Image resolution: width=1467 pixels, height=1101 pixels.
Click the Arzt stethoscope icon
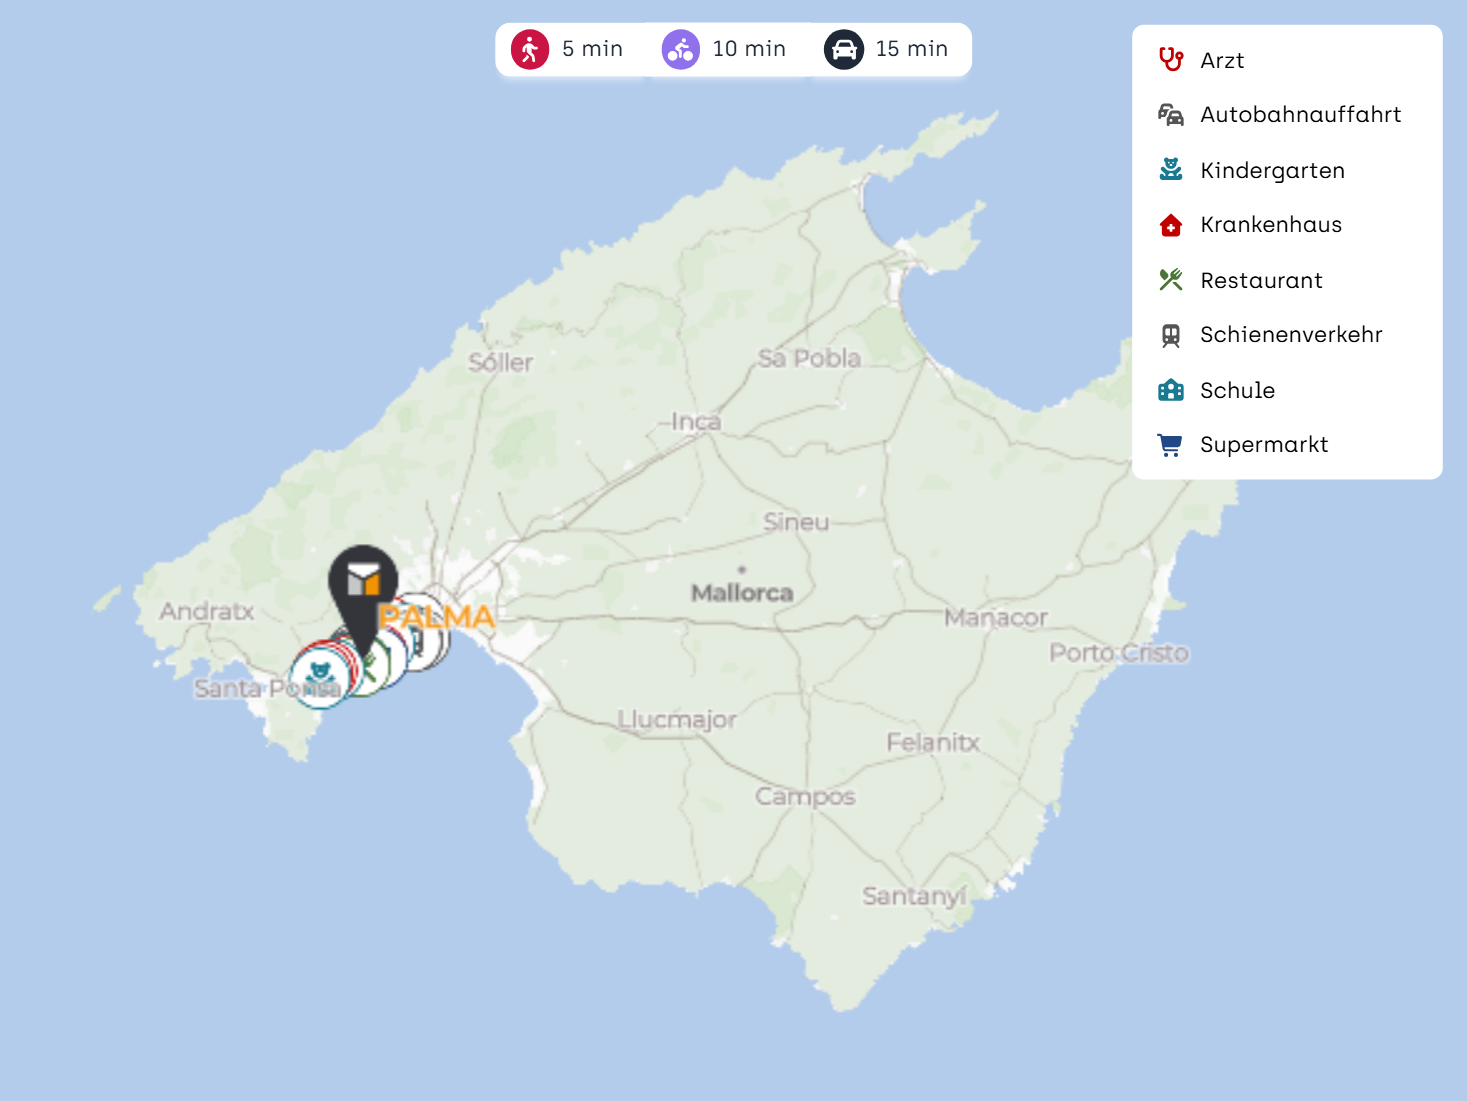(1171, 60)
